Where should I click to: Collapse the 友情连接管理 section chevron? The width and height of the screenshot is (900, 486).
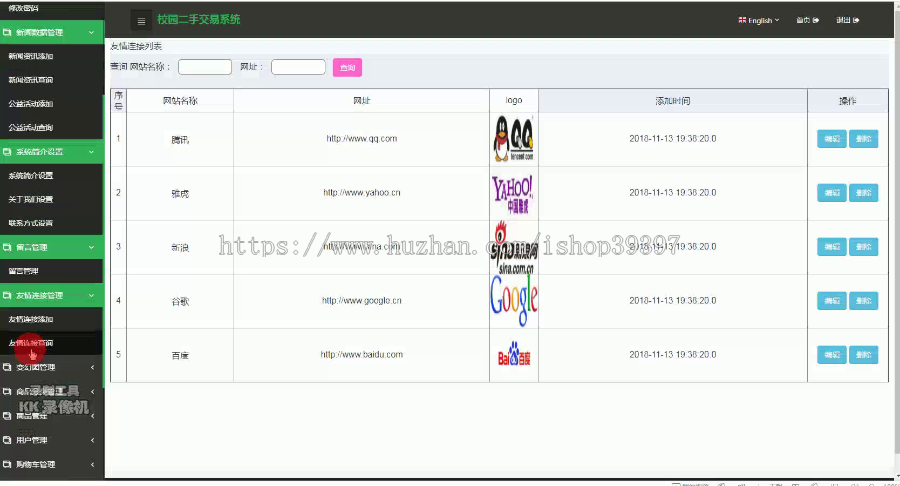click(x=91, y=296)
